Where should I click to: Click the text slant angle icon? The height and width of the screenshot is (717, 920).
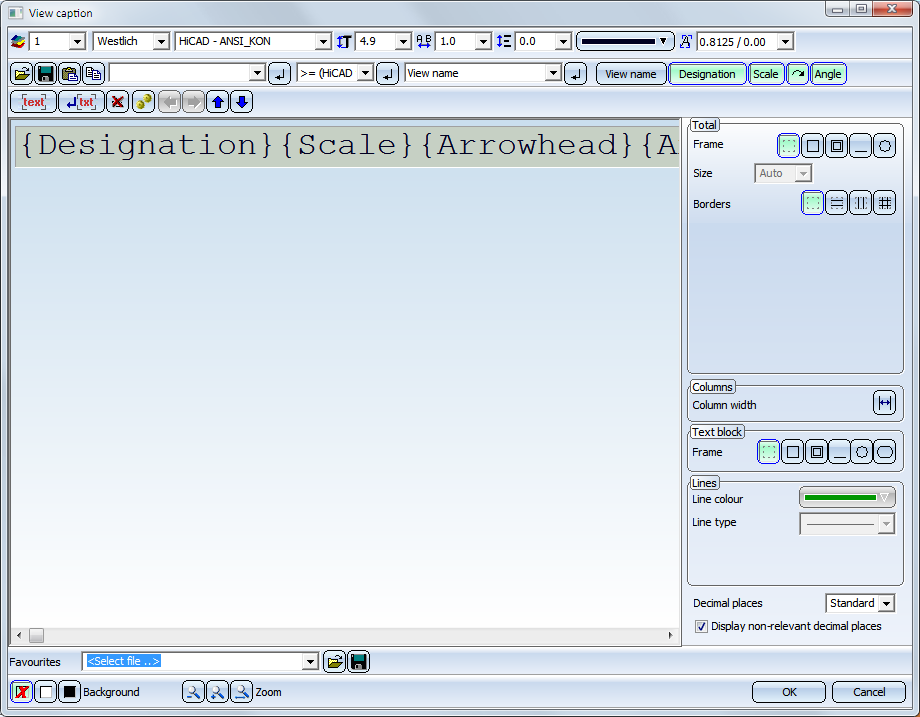pos(685,42)
